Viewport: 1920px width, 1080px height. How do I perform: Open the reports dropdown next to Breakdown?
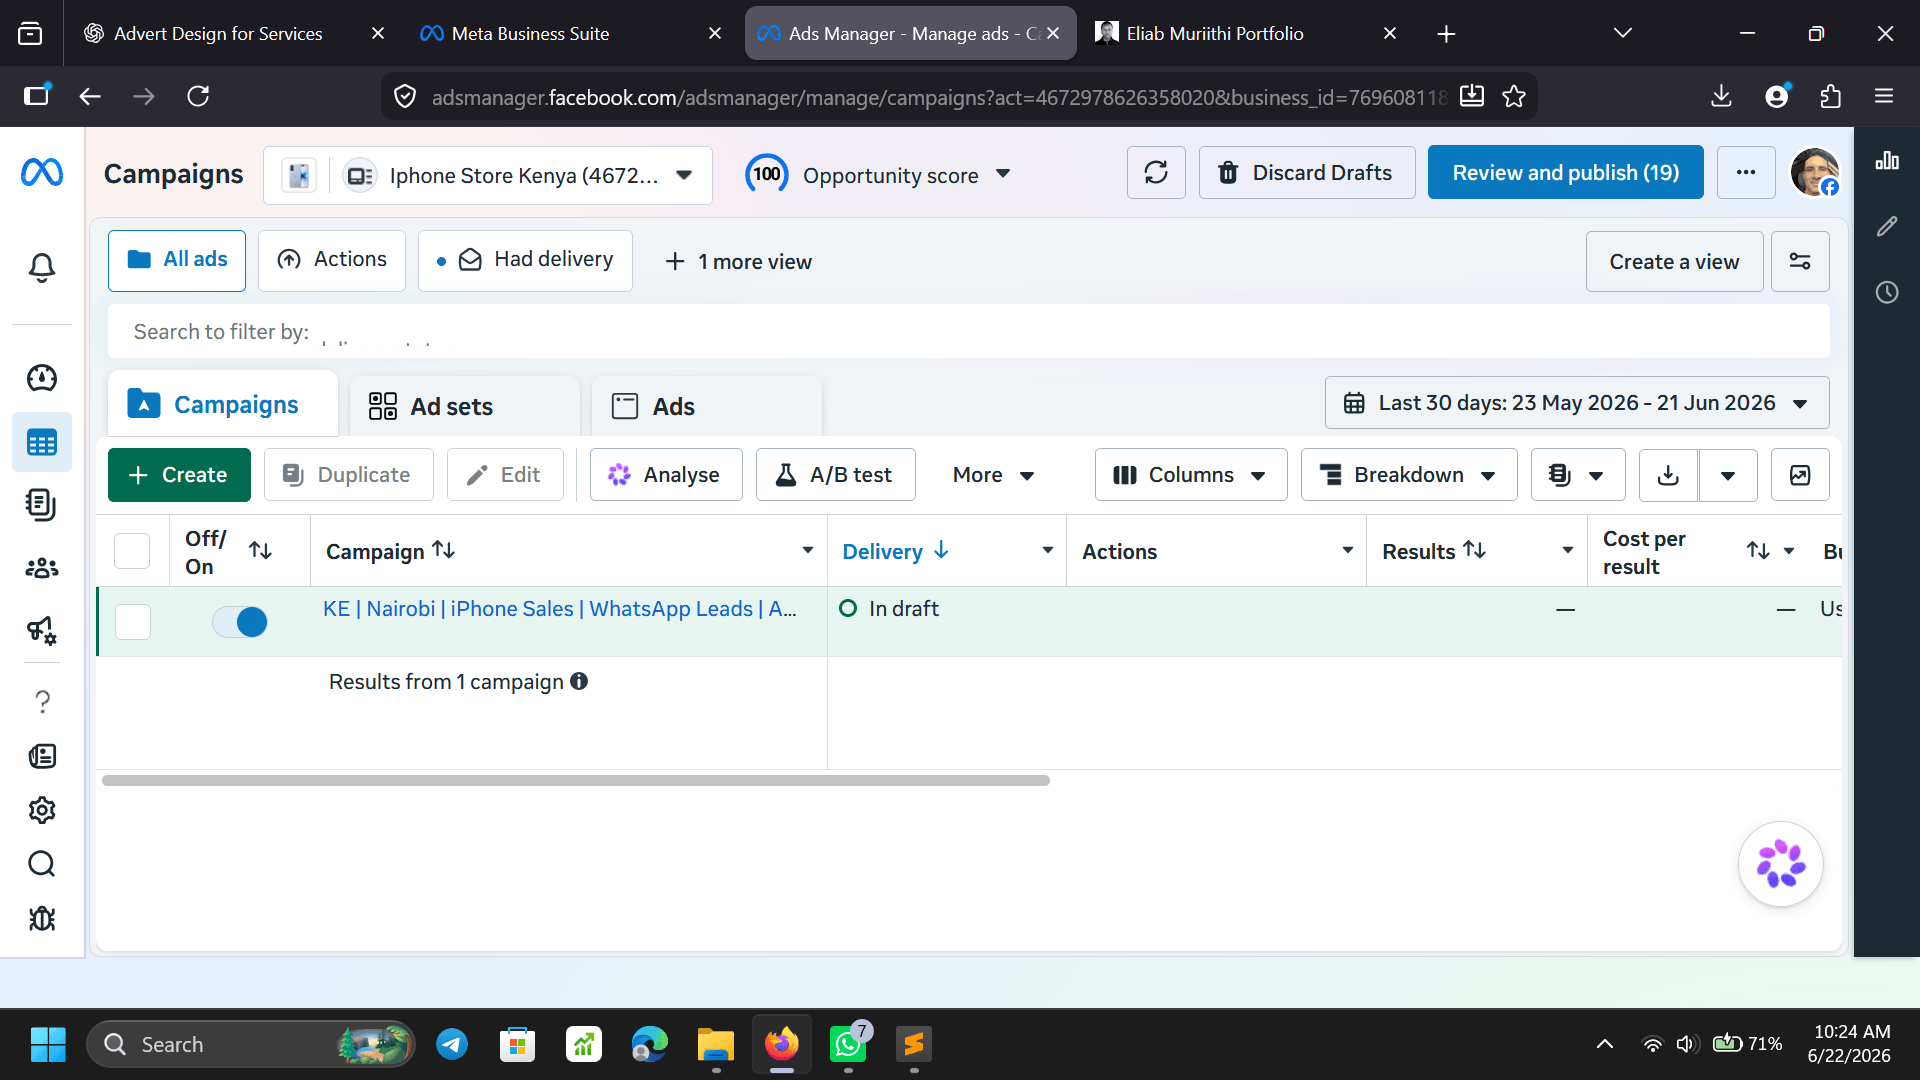pos(1577,475)
